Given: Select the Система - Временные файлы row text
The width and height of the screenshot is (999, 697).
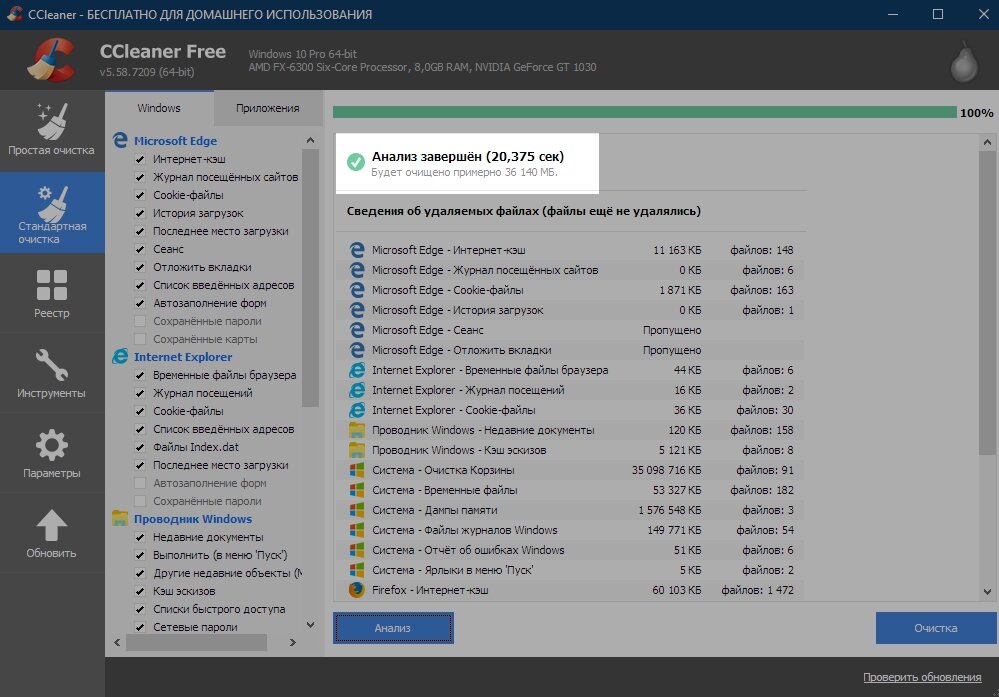Looking at the screenshot, I should pos(445,490).
